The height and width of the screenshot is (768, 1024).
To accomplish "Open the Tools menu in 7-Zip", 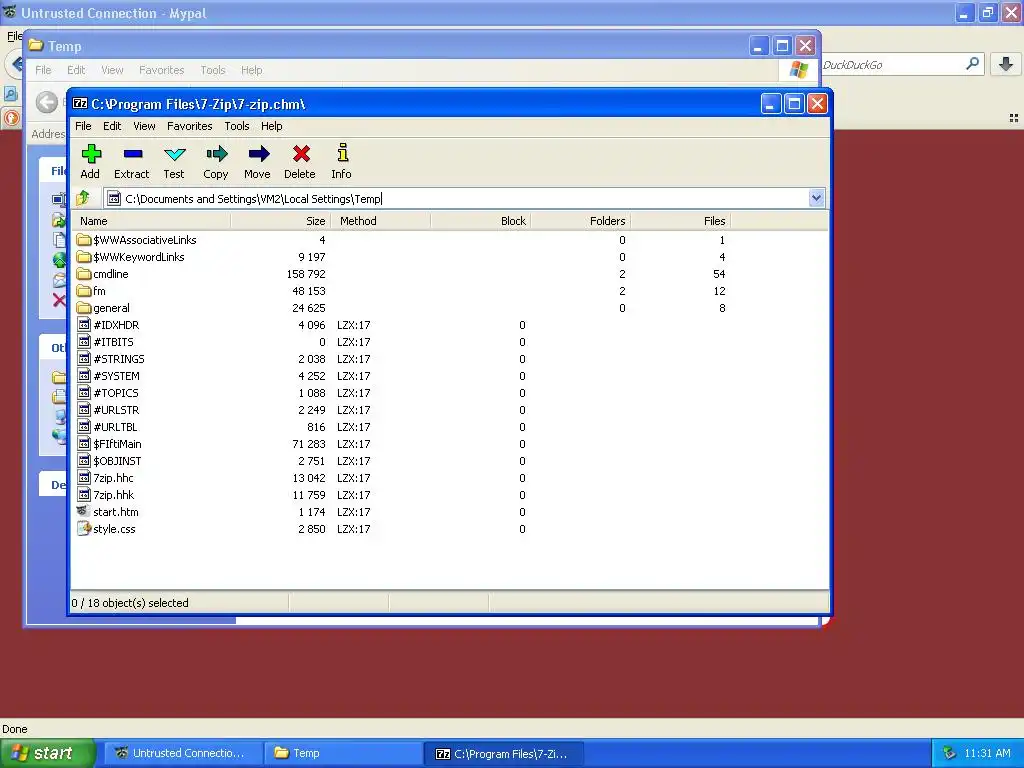I will coord(237,126).
